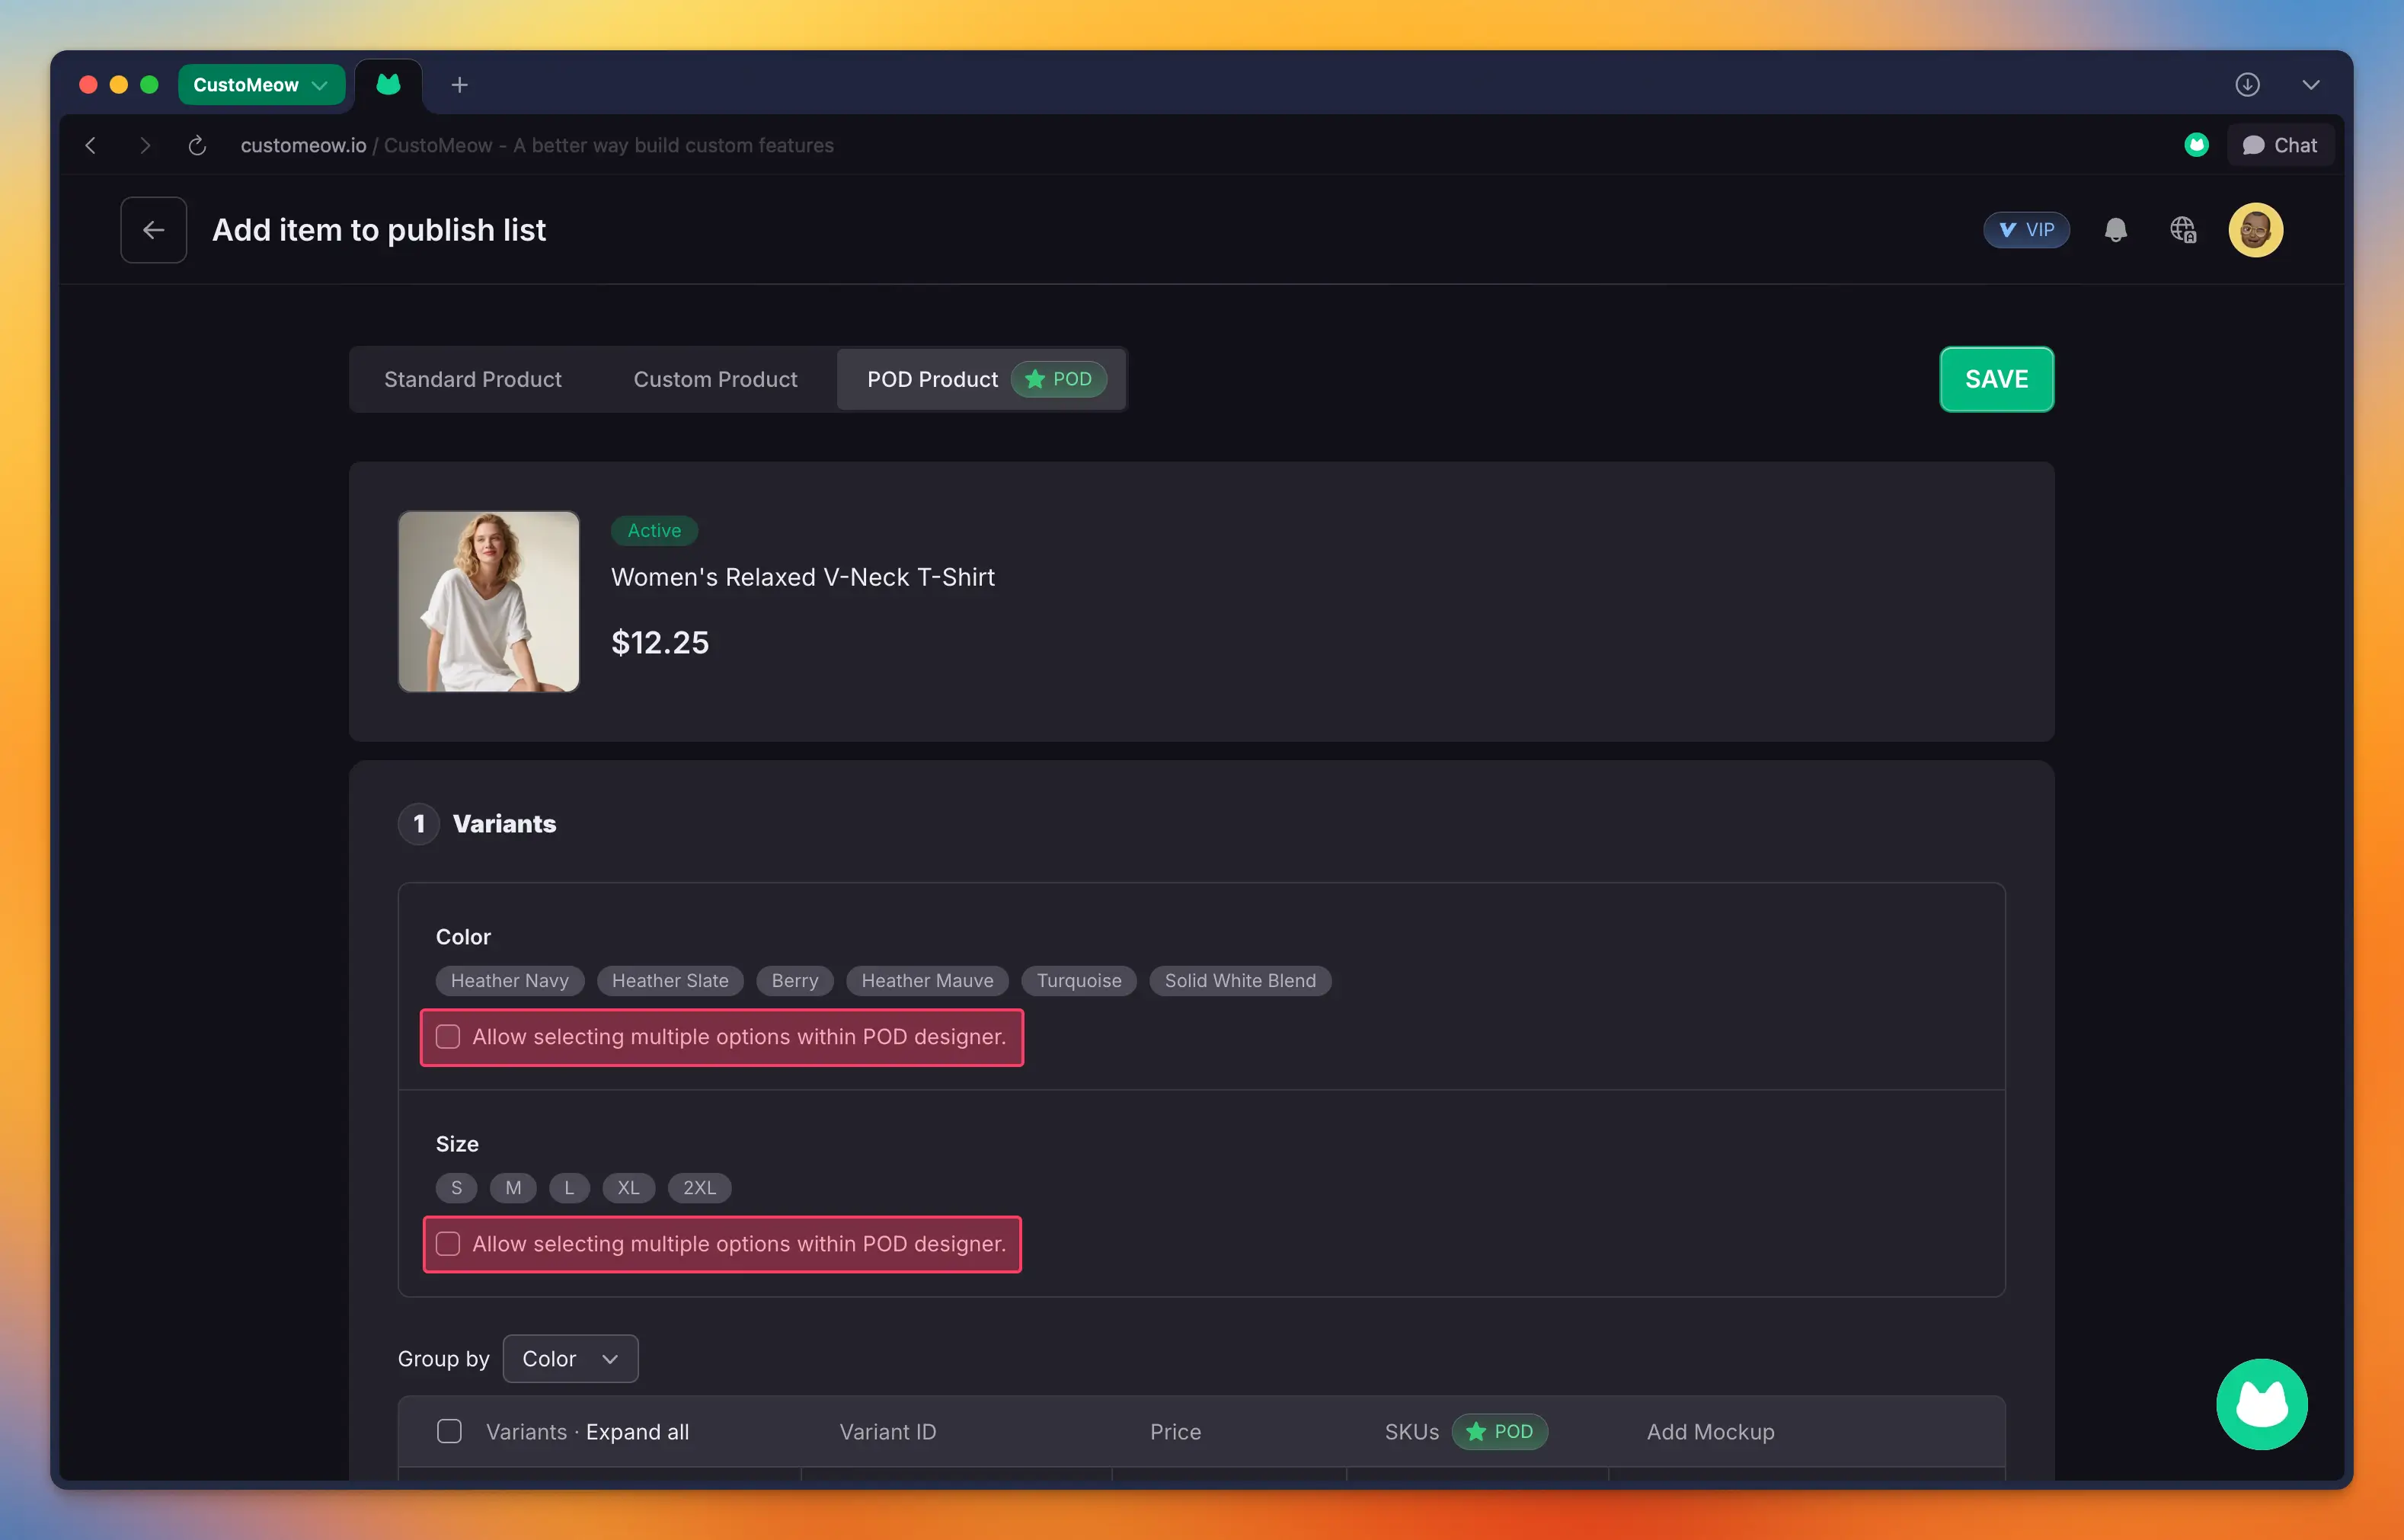The height and width of the screenshot is (1540, 2404).
Task: Click the M size tag
Action: (513, 1187)
